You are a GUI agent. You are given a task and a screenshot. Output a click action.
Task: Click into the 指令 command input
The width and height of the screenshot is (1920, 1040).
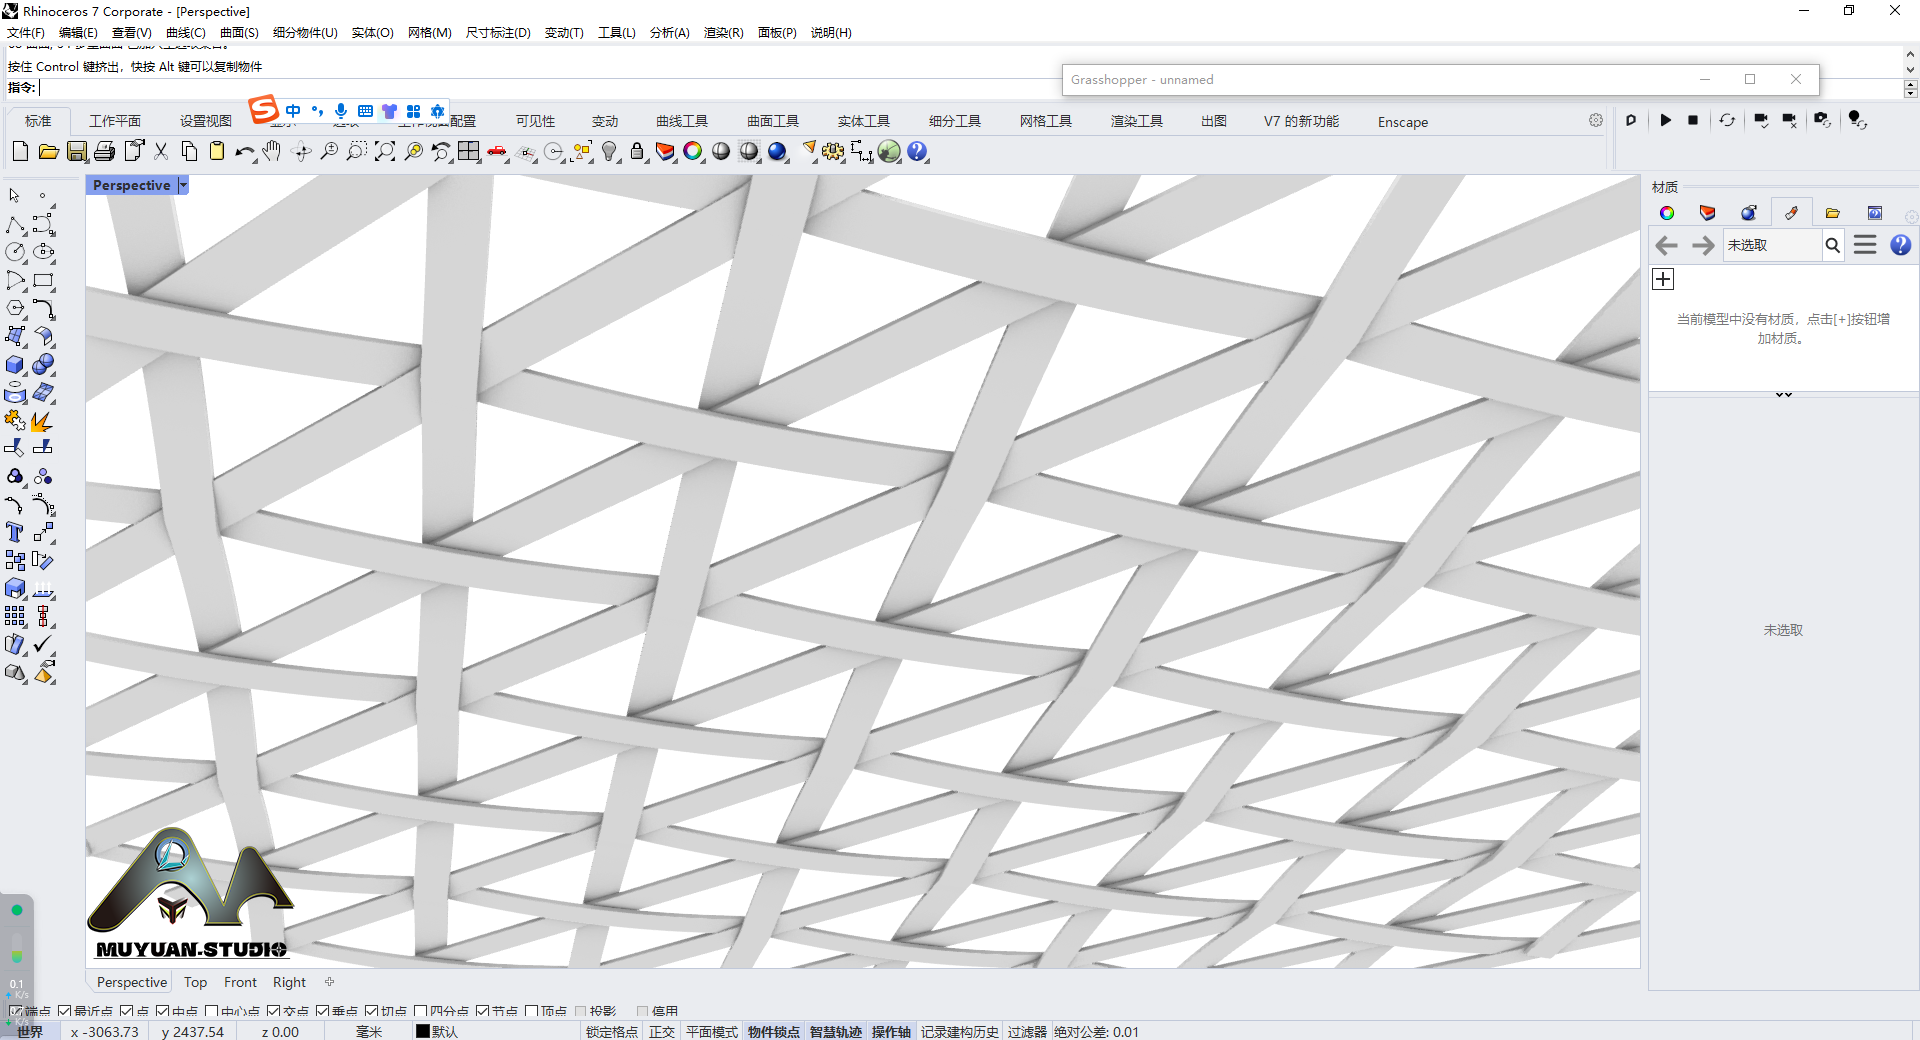coord(970,88)
